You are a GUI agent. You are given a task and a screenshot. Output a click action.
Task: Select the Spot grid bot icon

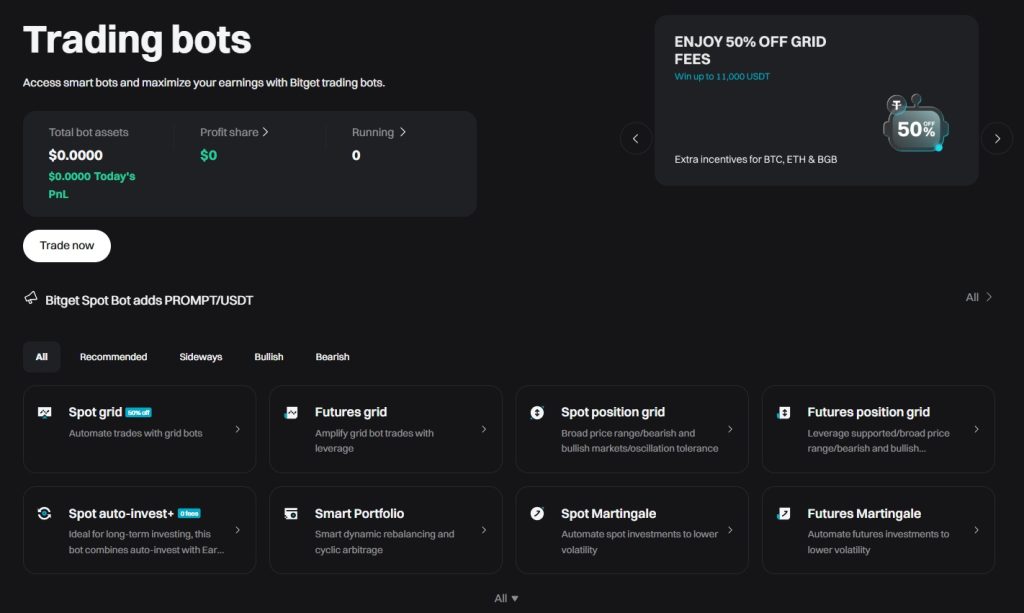pyautogui.click(x=45, y=411)
